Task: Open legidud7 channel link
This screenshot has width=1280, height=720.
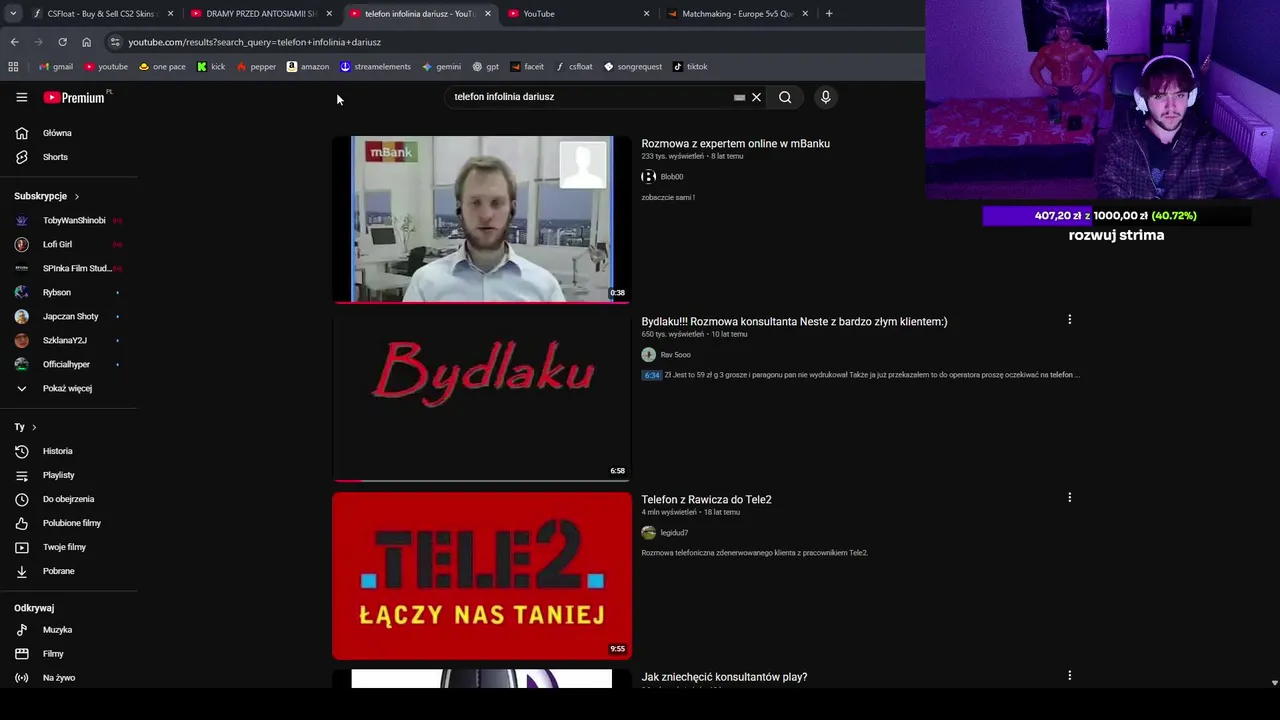Action: pyautogui.click(x=674, y=533)
